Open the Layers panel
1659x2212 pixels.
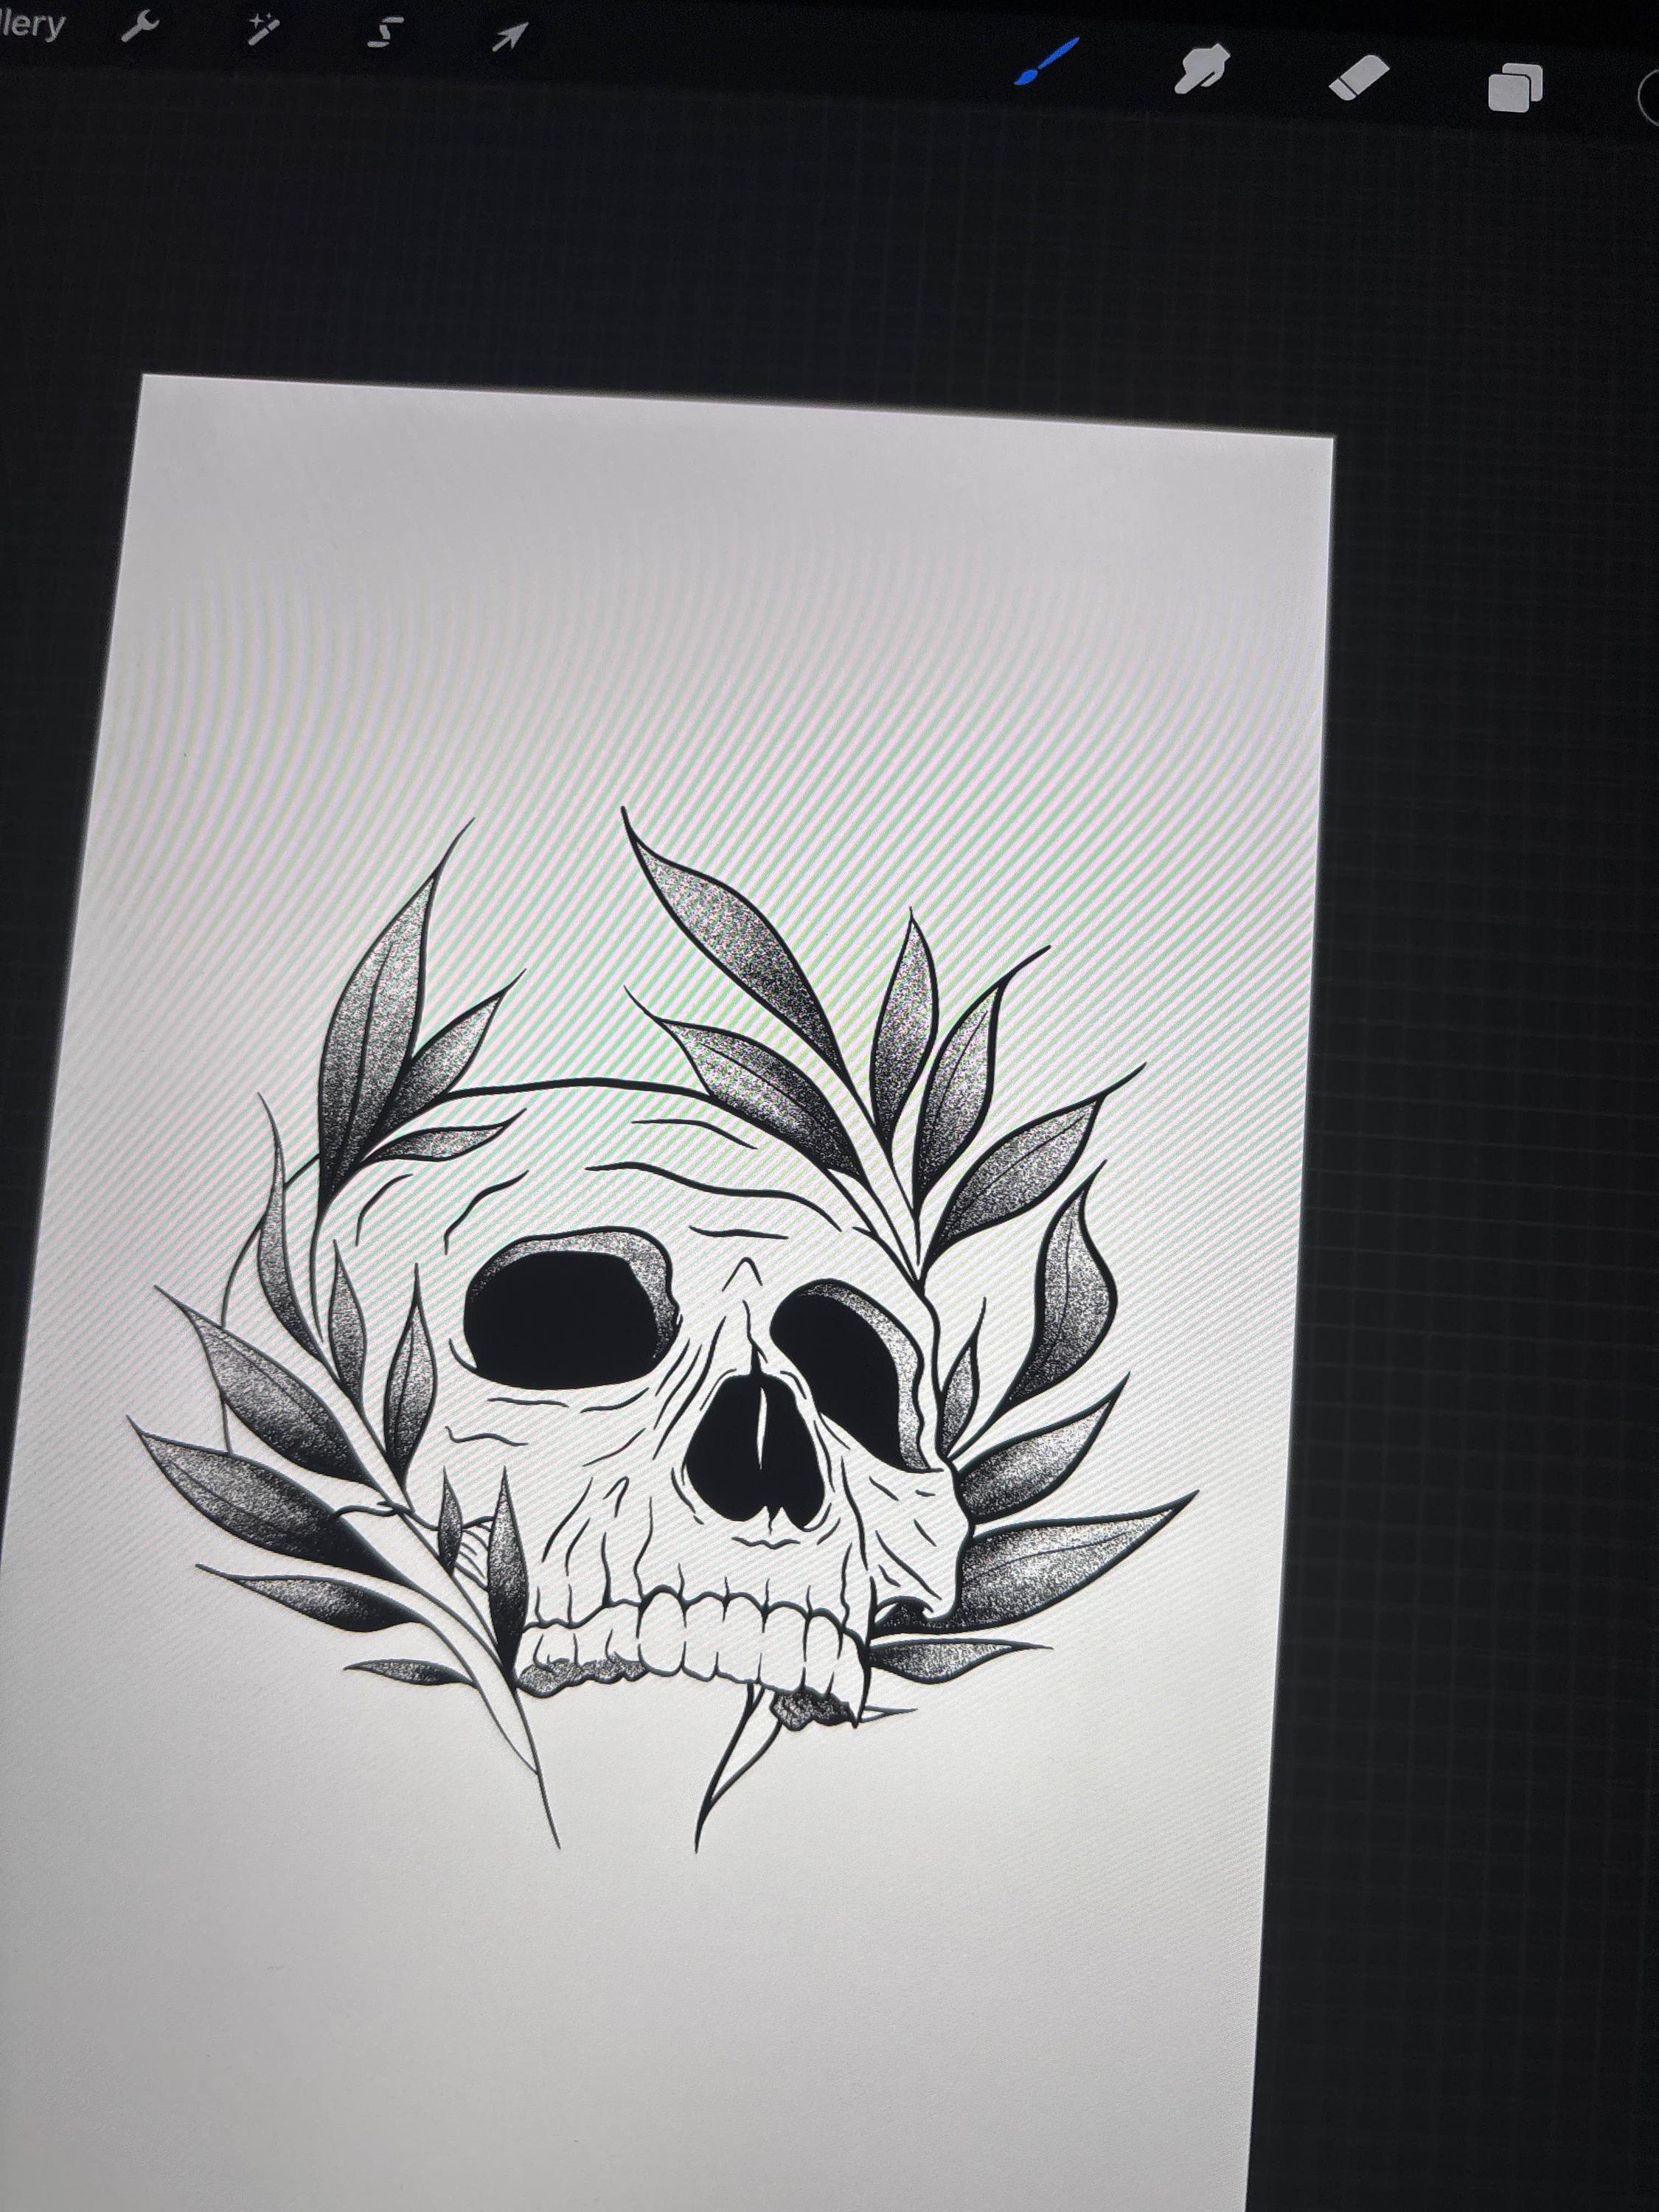tap(1514, 87)
